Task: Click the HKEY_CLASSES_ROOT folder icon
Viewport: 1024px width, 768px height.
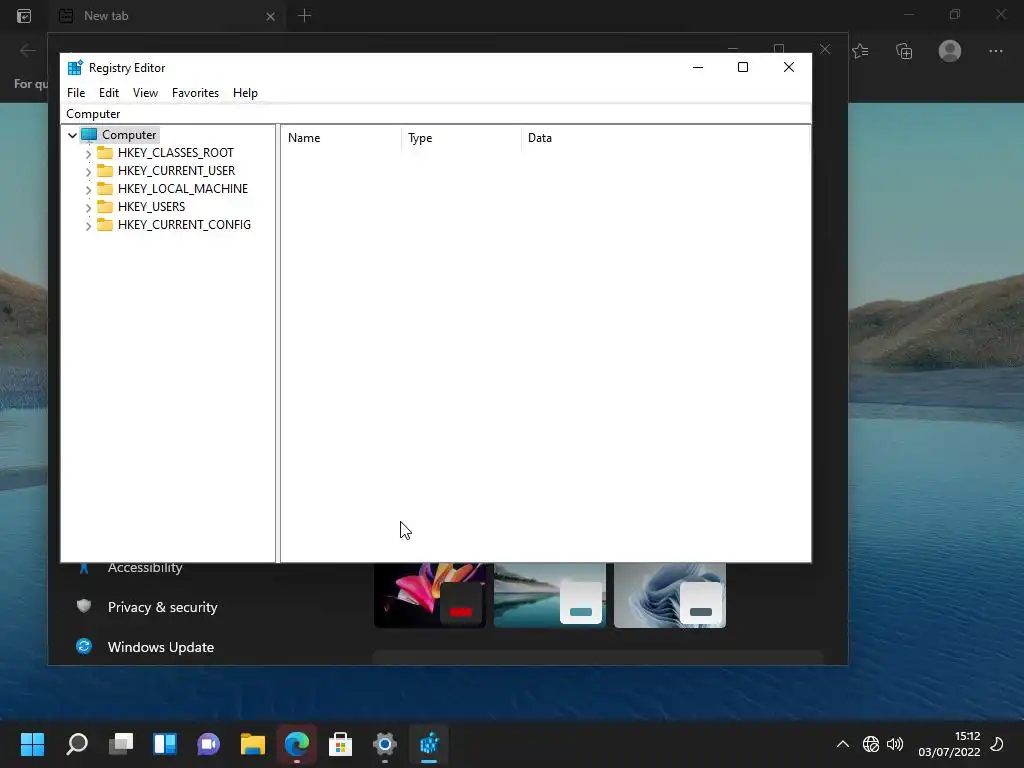Action: point(104,153)
